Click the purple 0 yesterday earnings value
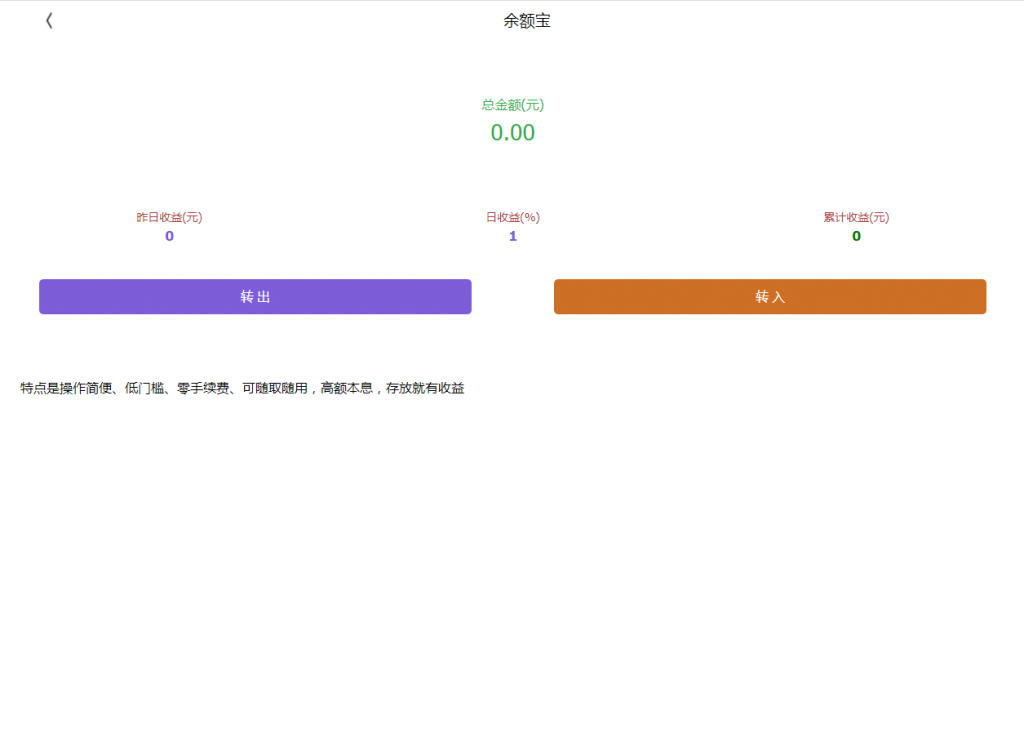Viewport: 1024px width, 742px height. (168, 236)
